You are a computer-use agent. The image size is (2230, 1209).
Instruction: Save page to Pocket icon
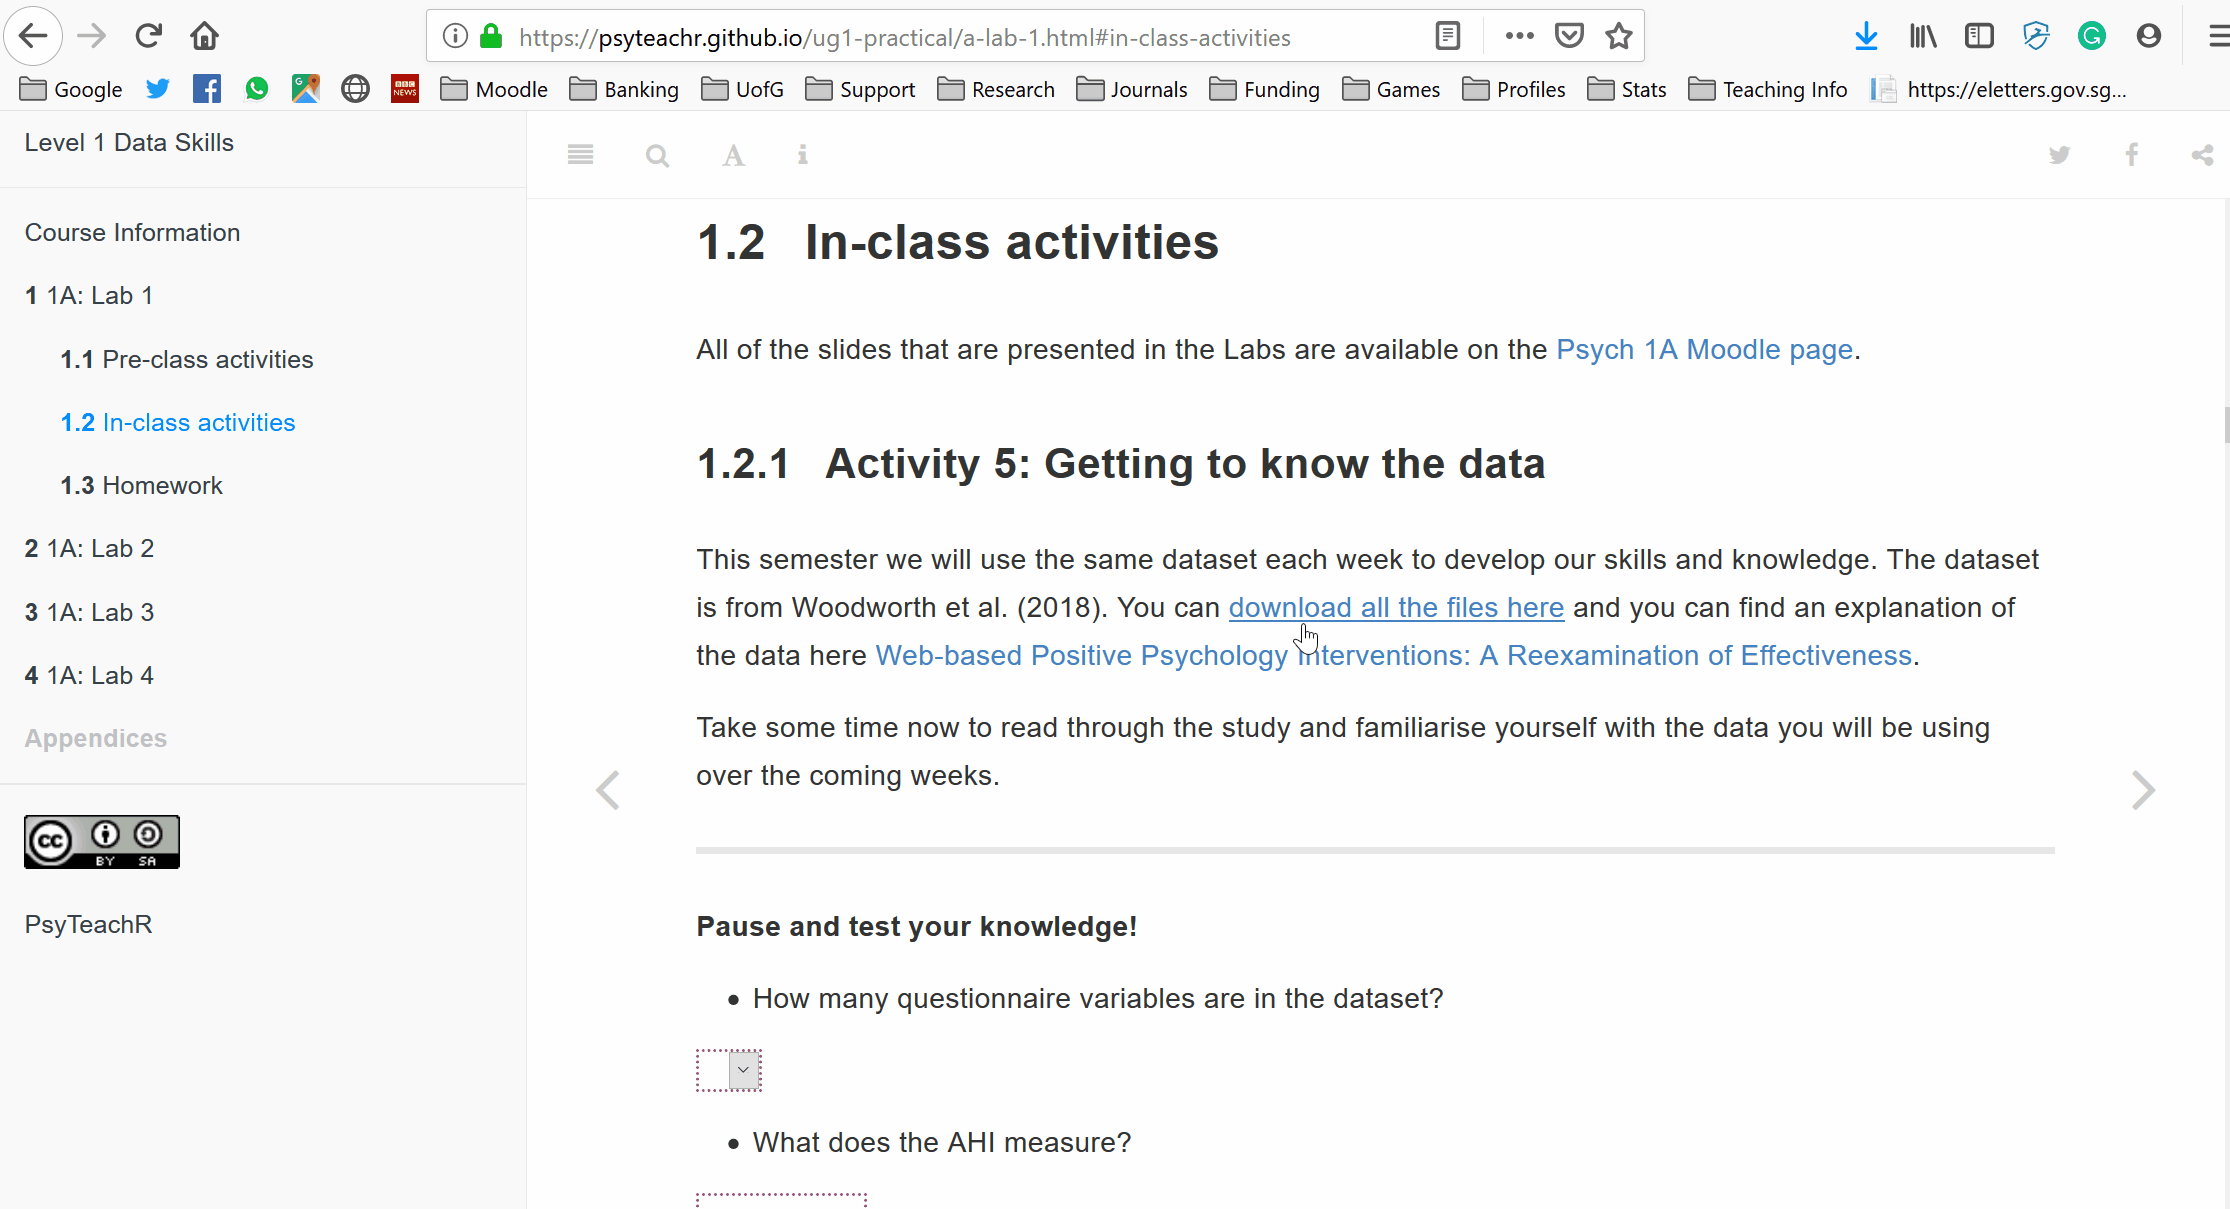tap(1569, 37)
